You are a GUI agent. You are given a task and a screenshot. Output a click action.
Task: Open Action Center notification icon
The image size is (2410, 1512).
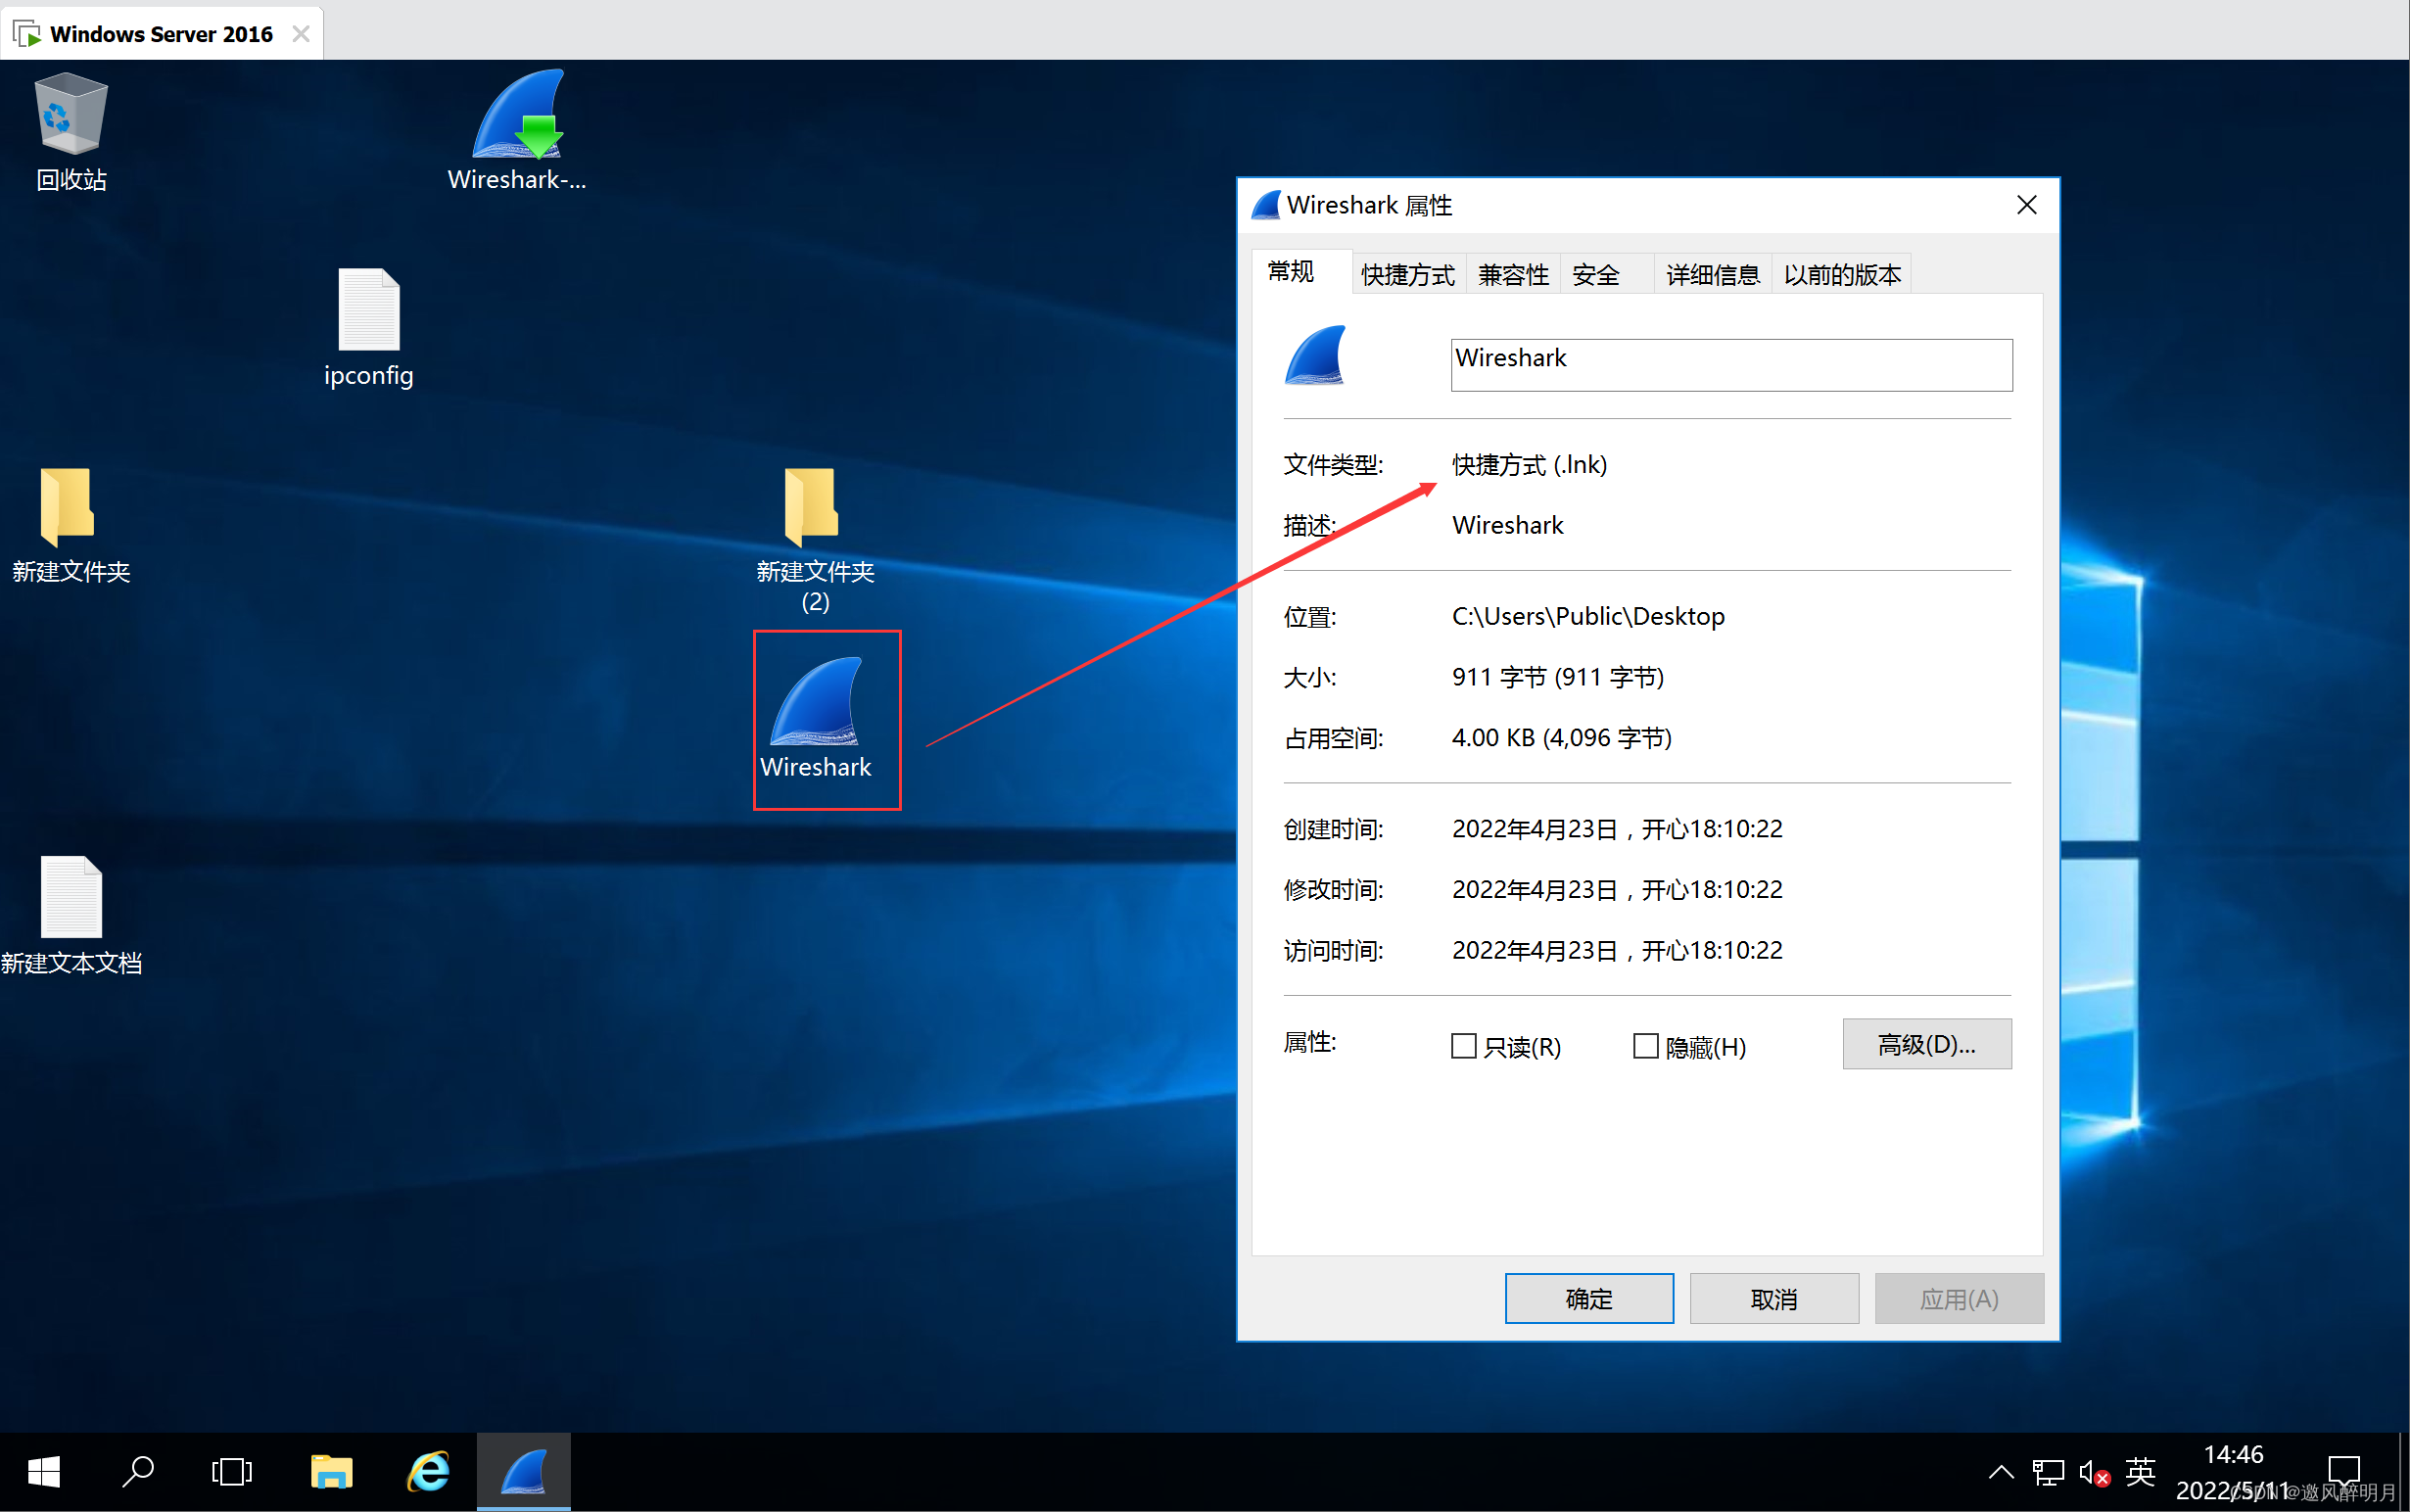click(2344, 1471)
